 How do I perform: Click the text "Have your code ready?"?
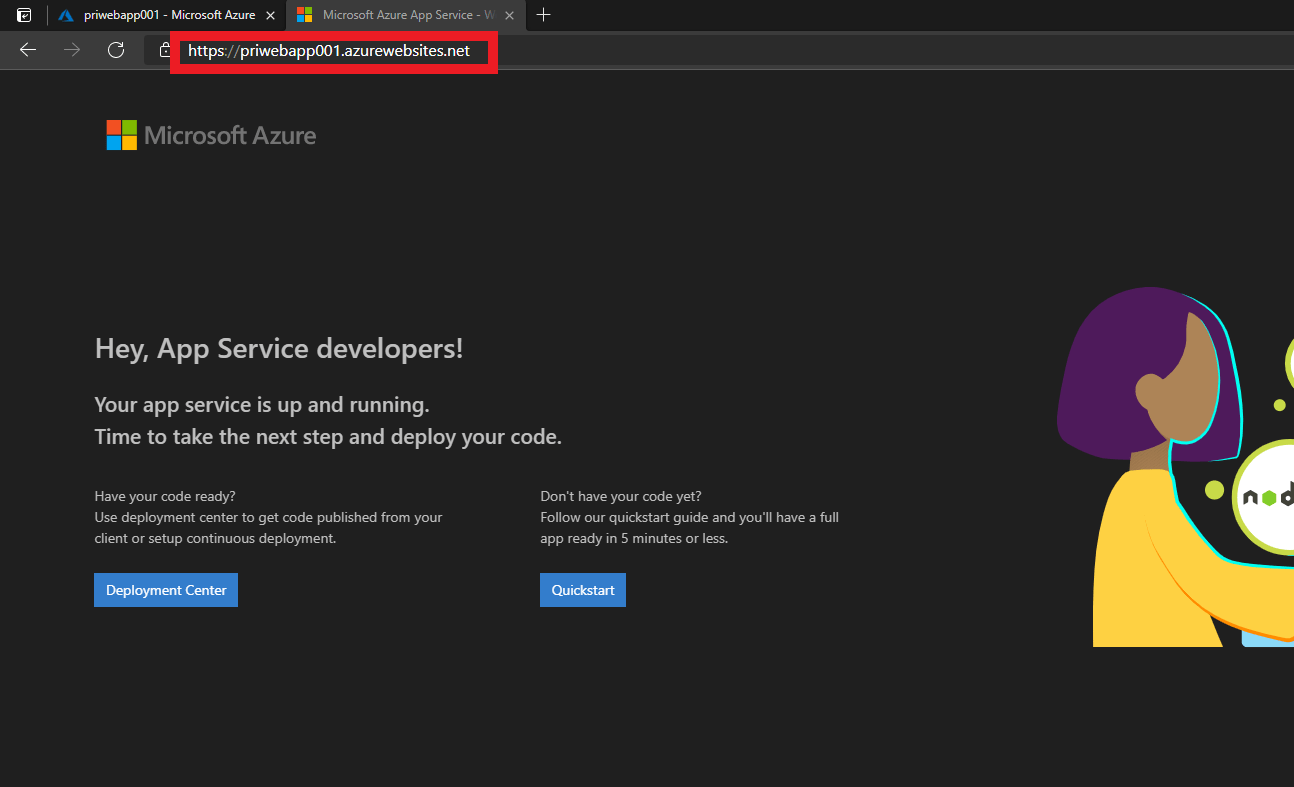point(165,496)
